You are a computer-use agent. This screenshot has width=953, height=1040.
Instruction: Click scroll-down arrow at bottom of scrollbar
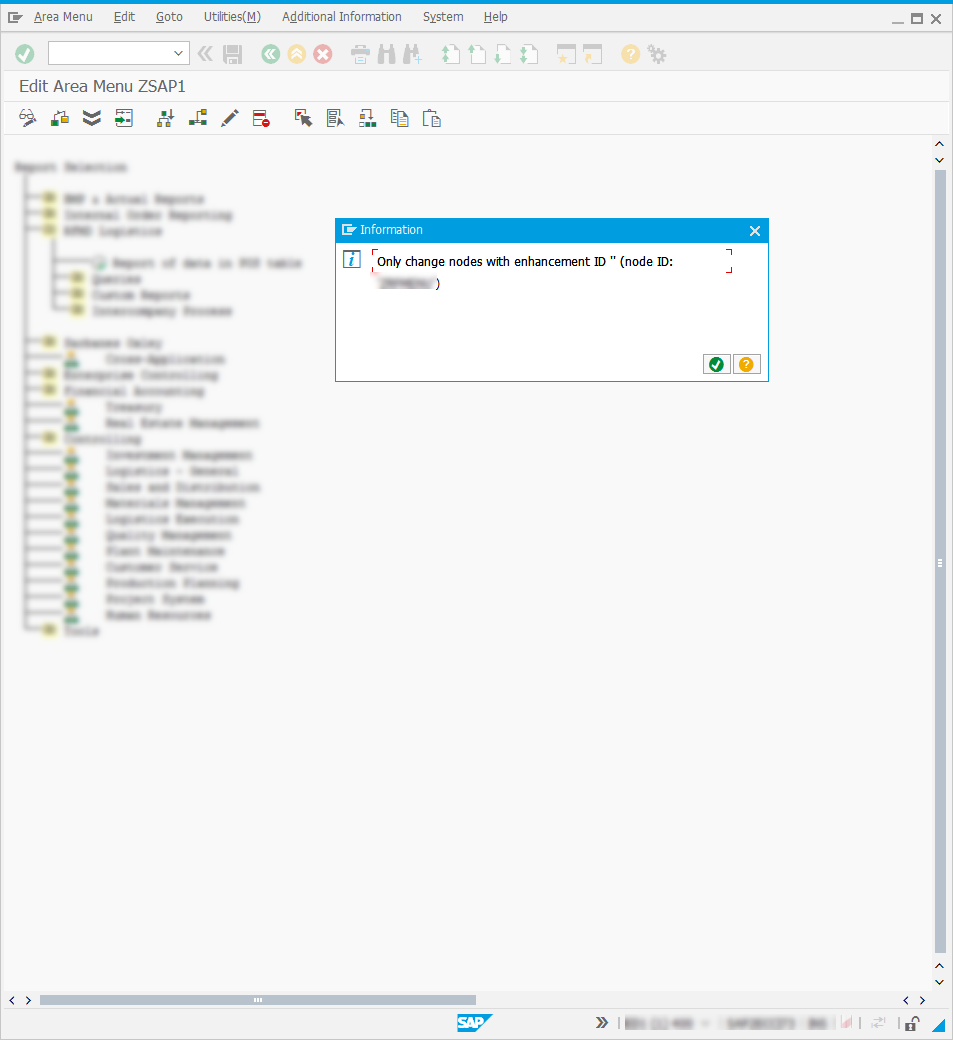(x=939, y=982)
